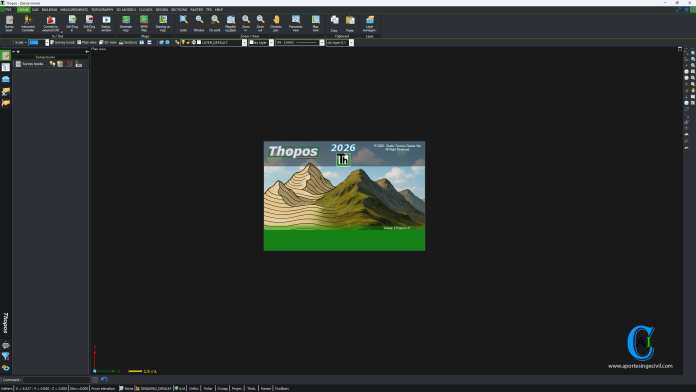Open the lineweight 'da layer' dropdown
This screenshot has width=696, height=392.
click(351, 43)
